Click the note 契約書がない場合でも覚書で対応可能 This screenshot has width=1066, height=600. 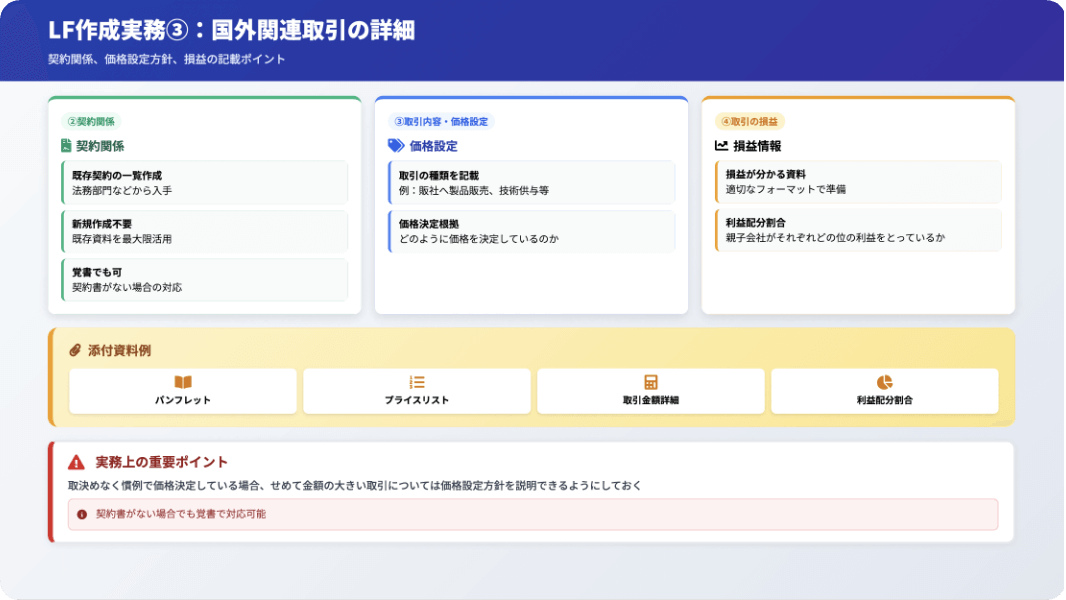point(181,514)
